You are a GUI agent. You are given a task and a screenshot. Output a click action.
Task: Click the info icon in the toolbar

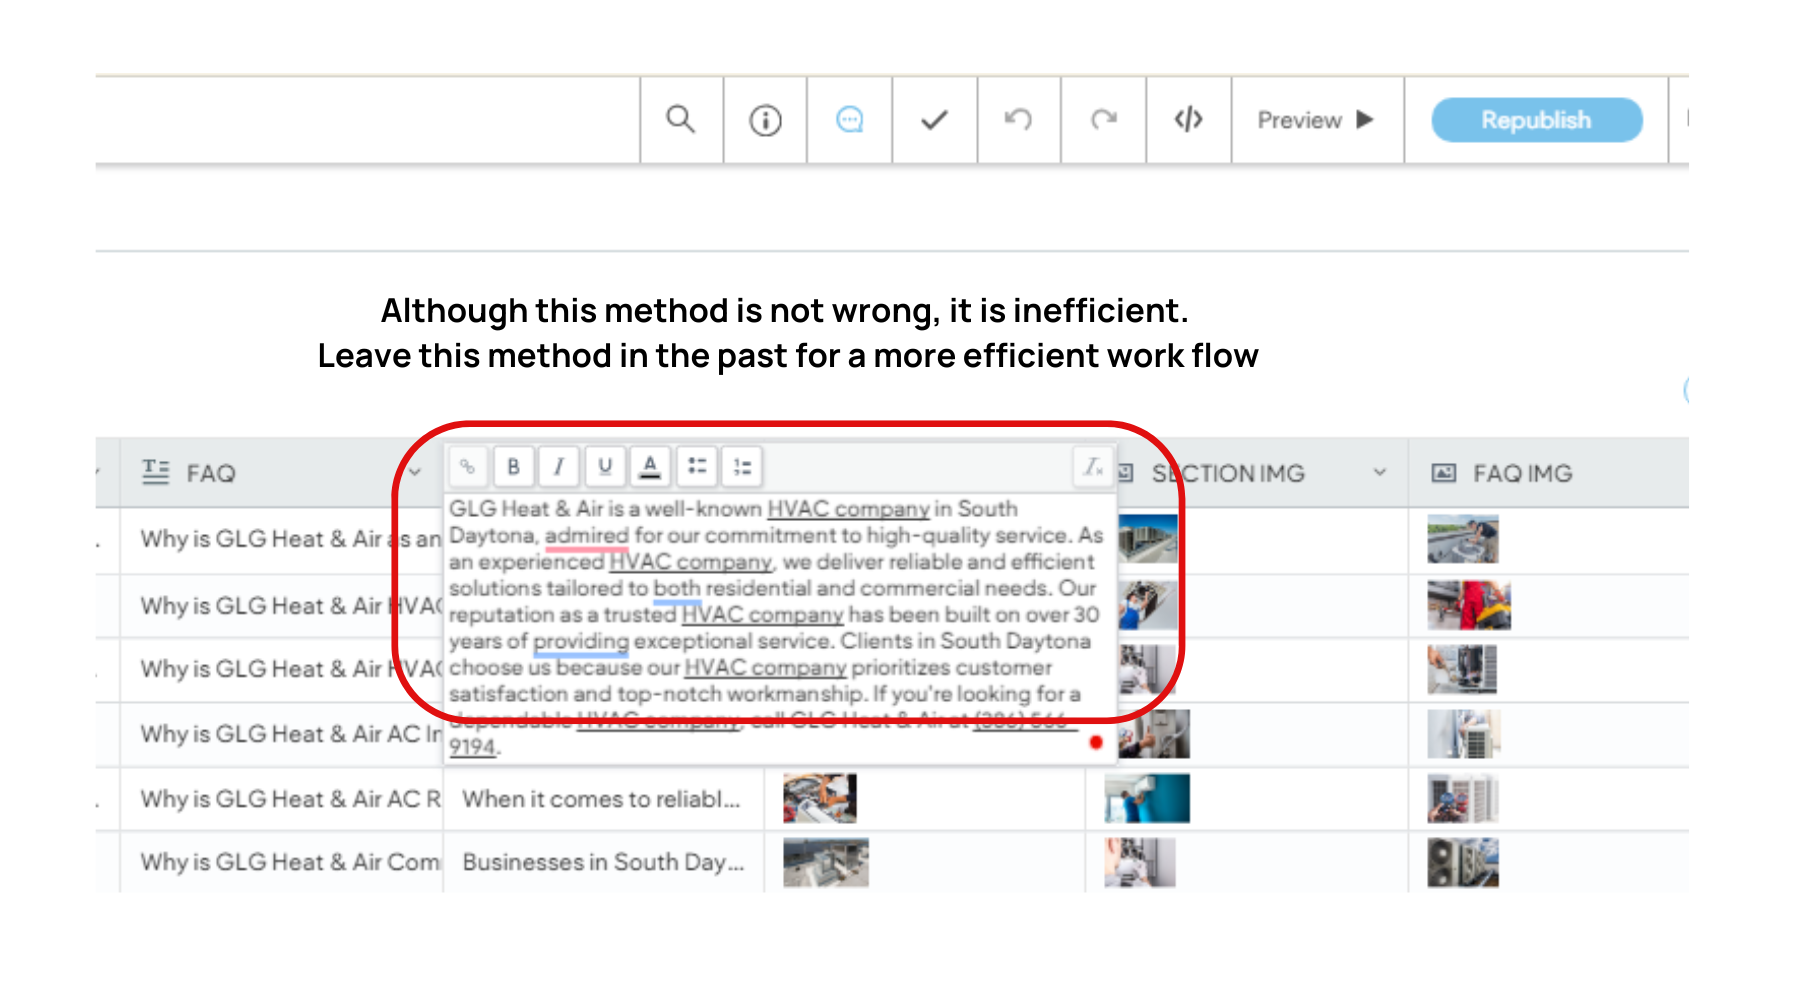(765, 120)
